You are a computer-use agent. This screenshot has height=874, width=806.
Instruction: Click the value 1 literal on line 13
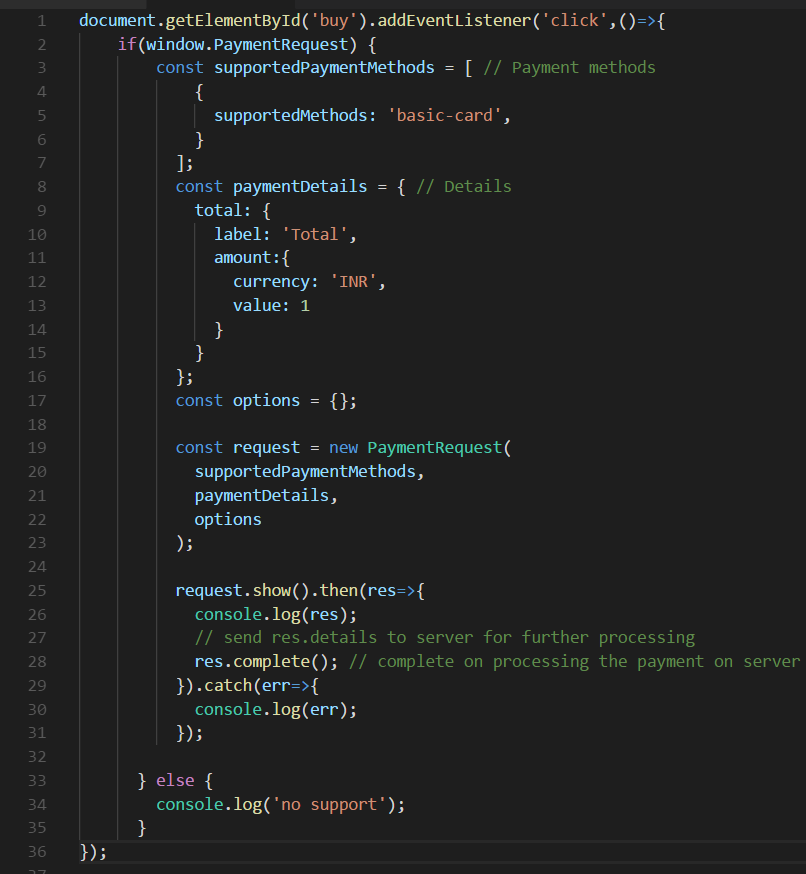click(x=305, y=305)
